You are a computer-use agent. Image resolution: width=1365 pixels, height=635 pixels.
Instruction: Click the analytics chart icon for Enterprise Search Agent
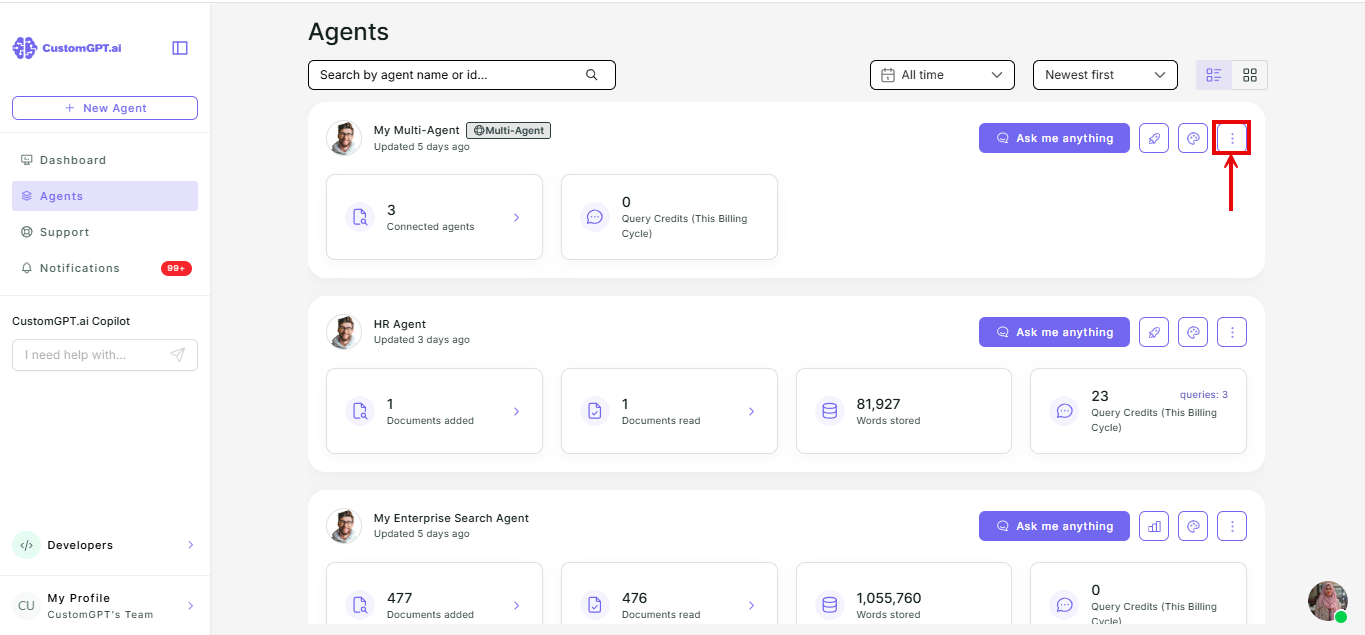1154,526
